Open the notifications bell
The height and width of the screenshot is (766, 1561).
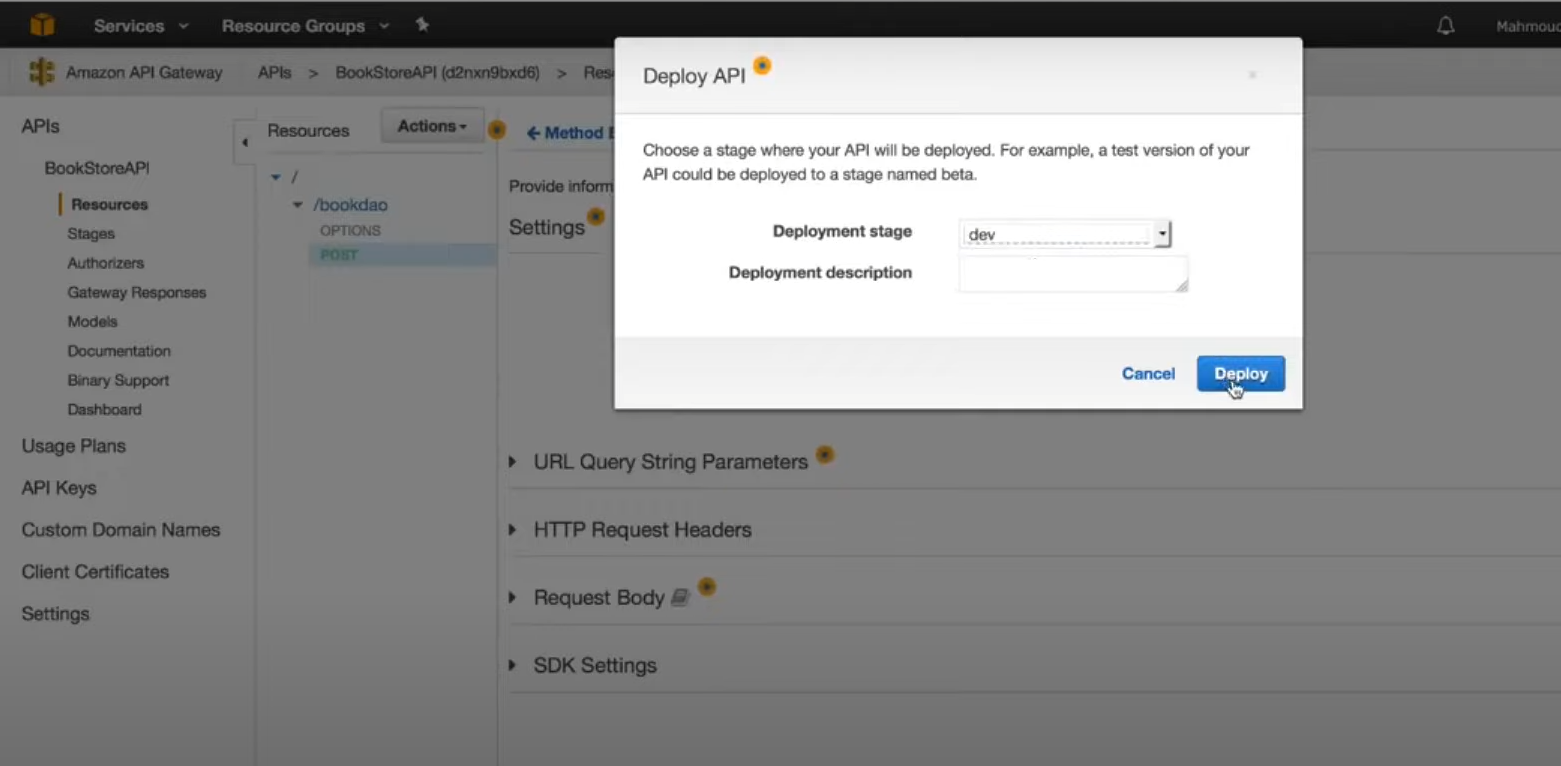1445,26
